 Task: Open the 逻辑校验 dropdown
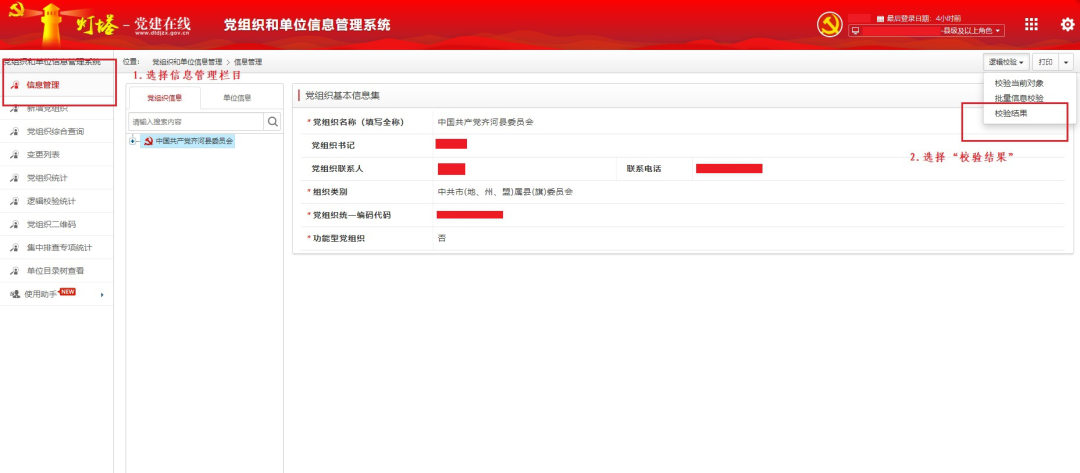click(x=1005, y=62)
